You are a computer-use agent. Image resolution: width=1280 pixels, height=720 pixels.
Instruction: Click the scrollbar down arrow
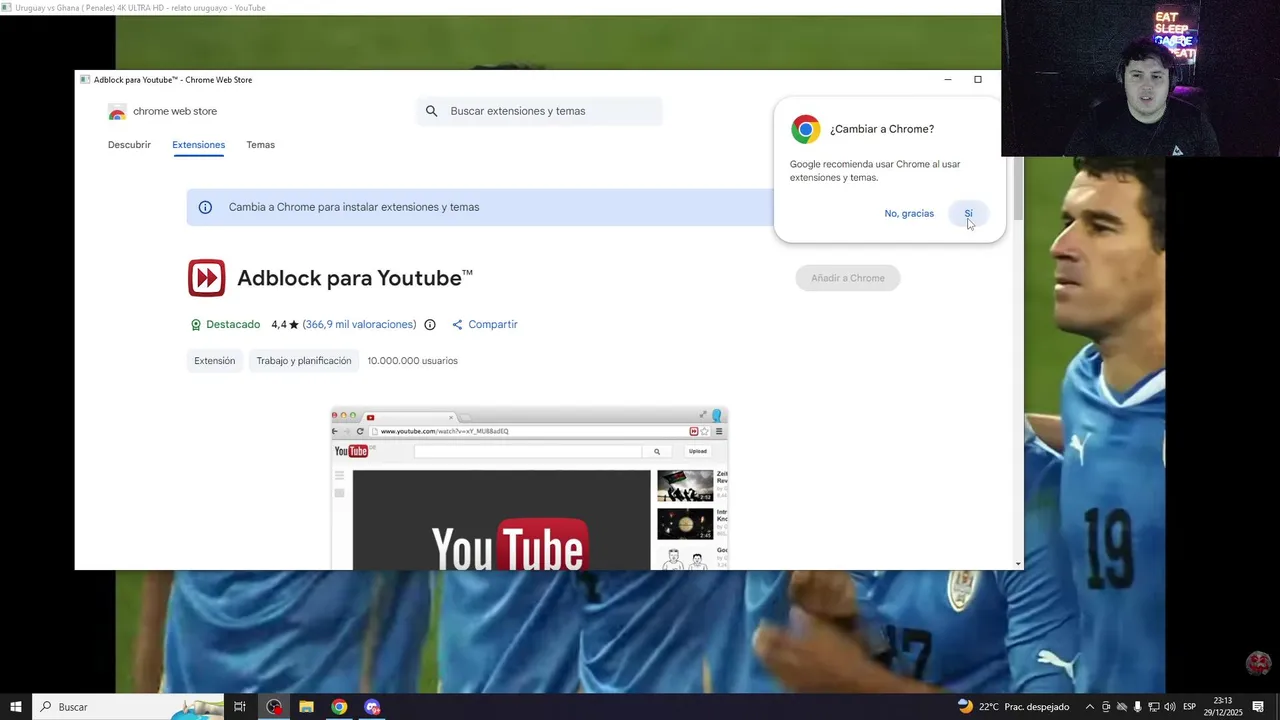[x=1018, y=564]
